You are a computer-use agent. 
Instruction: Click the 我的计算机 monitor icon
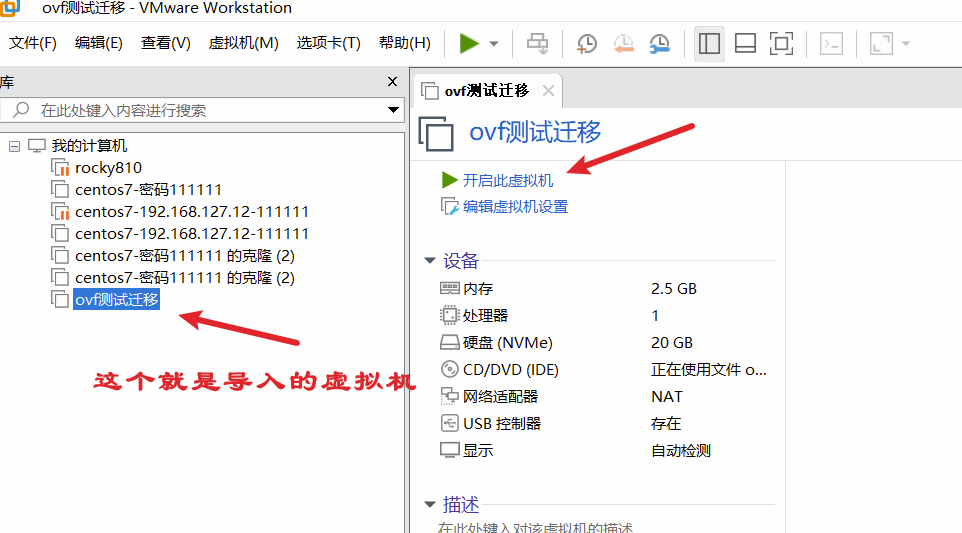coord(37,146)
